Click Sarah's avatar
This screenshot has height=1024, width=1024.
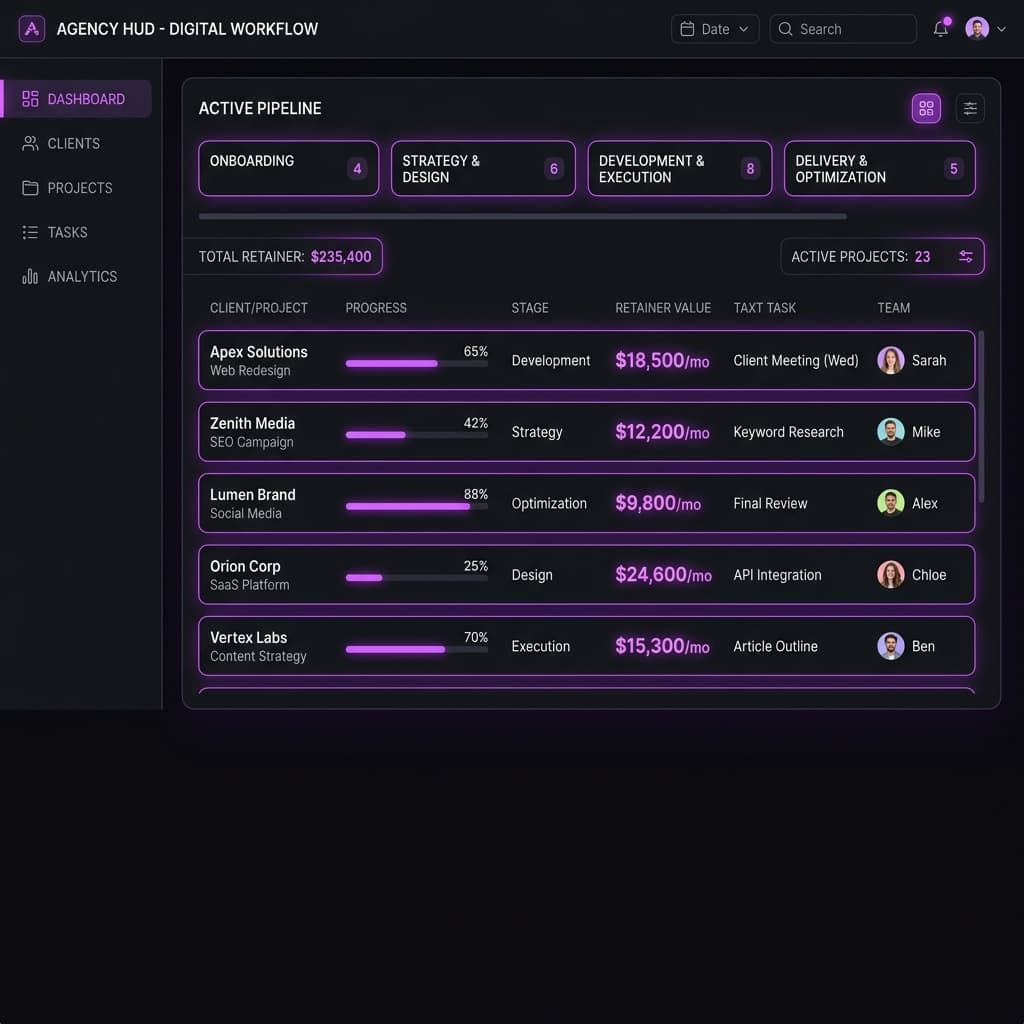891,360
